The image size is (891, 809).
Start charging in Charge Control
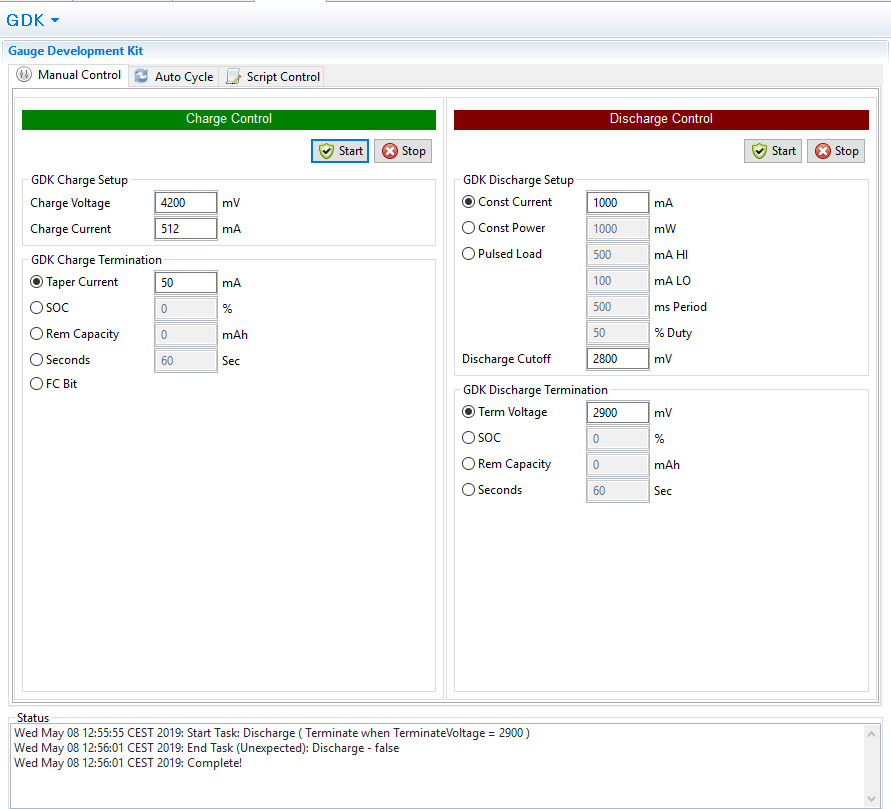click(x=340, y=151)
